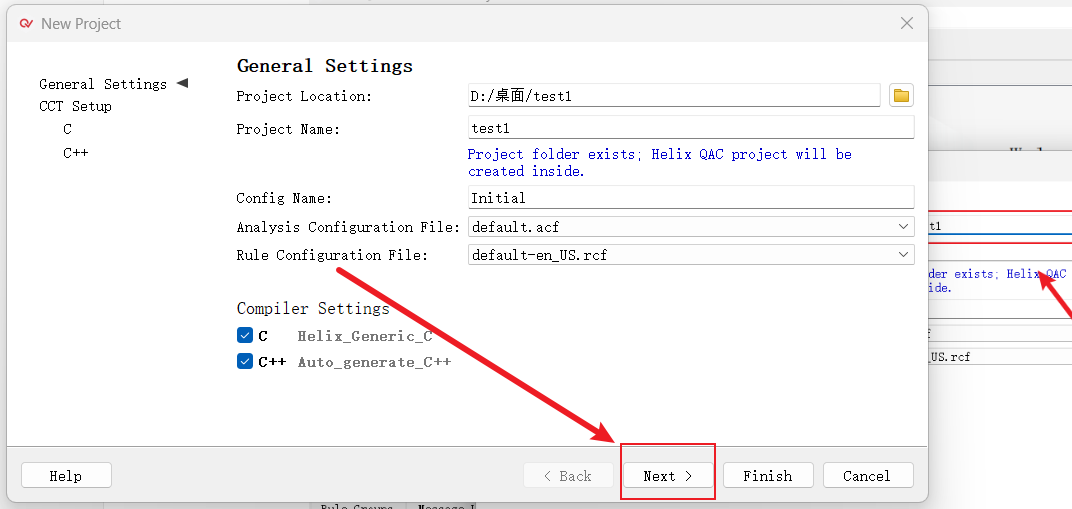Click the Compiler Settings heading

click(x=313, y=308)
